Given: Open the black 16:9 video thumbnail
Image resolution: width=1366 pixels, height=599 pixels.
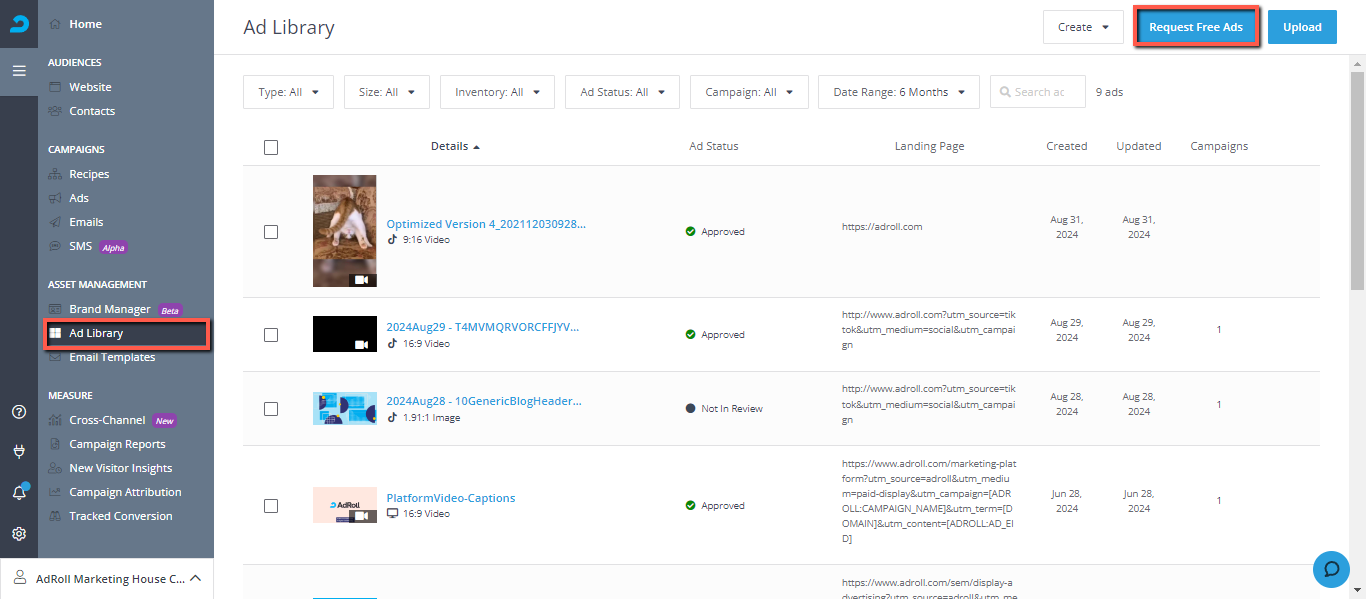Looking at the screenshot, I should point(345,334).
